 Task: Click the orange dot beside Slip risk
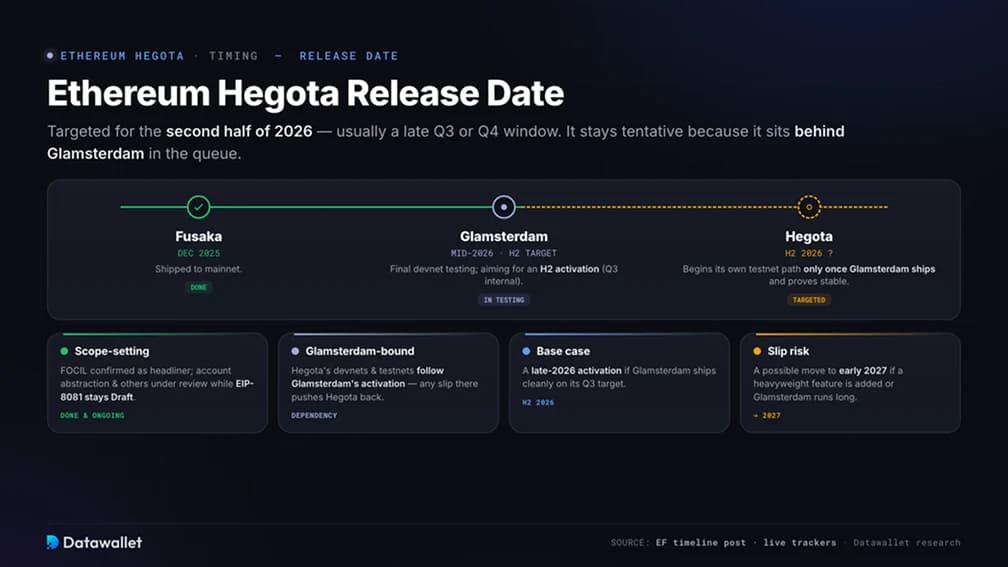757,351
